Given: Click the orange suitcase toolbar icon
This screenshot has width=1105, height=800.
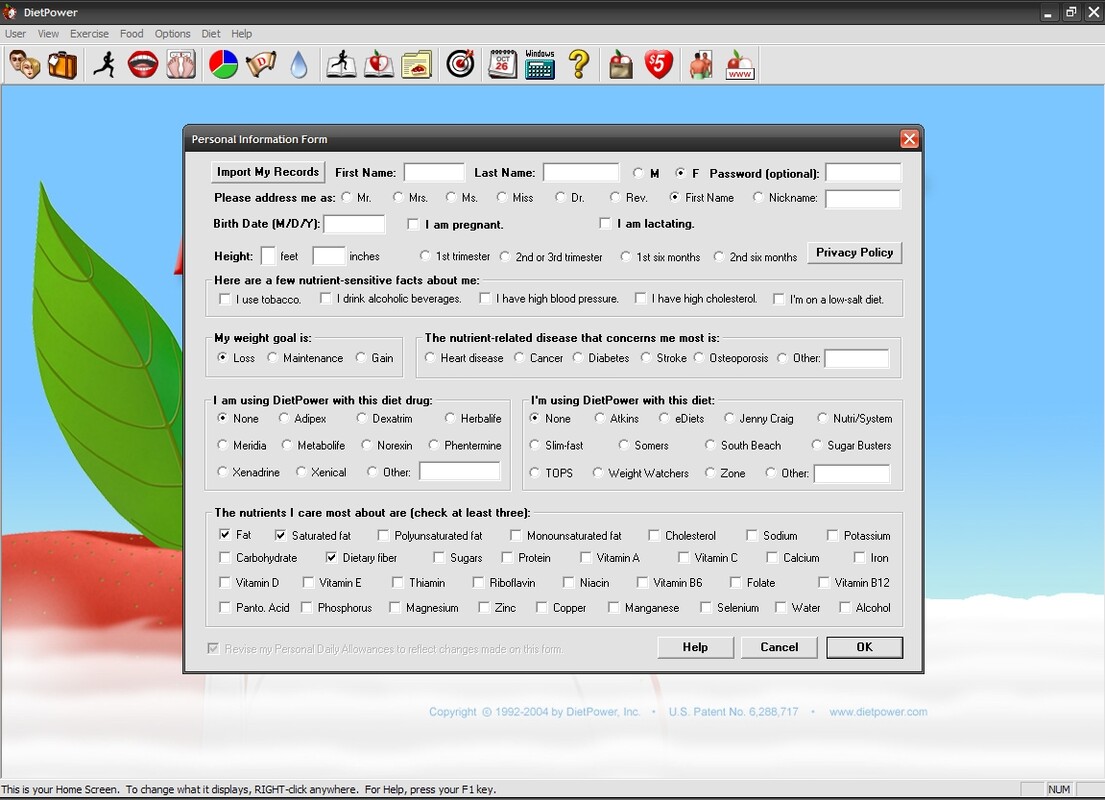Looking at the screenshot, I should (x=62, y=65).
